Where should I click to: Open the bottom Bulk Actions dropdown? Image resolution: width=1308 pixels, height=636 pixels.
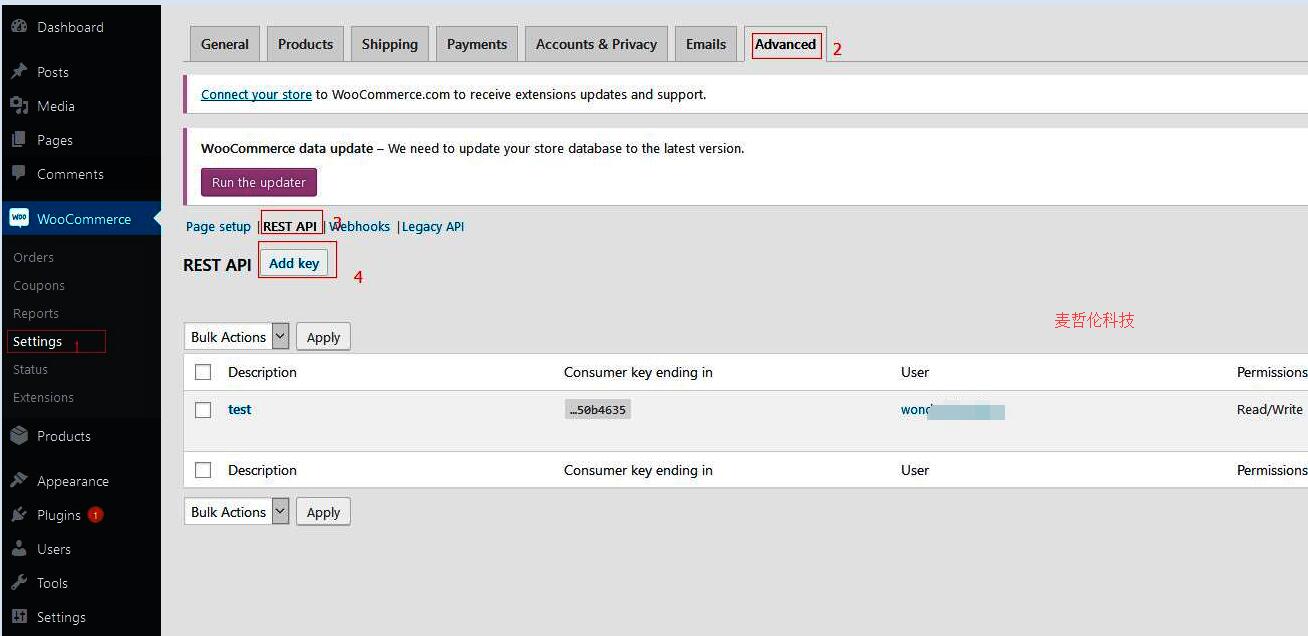pyautogui.click(x=237, y=512)
